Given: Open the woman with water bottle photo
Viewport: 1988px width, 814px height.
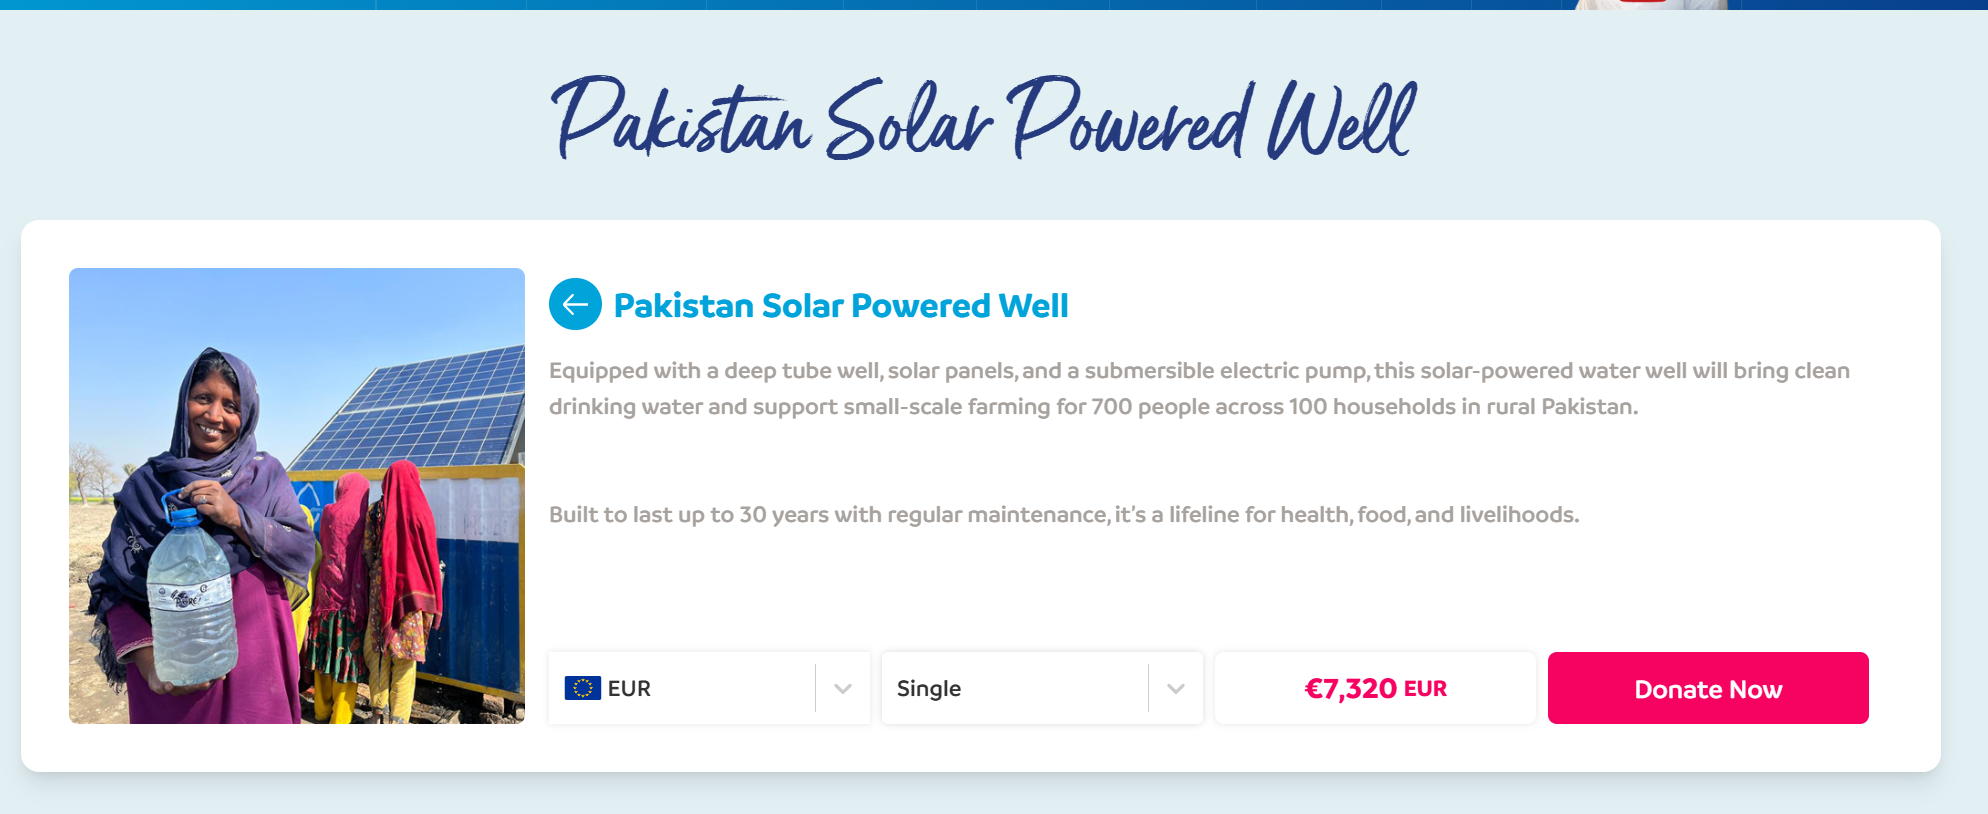Looking at the screenshot, I should click(296, 496).
